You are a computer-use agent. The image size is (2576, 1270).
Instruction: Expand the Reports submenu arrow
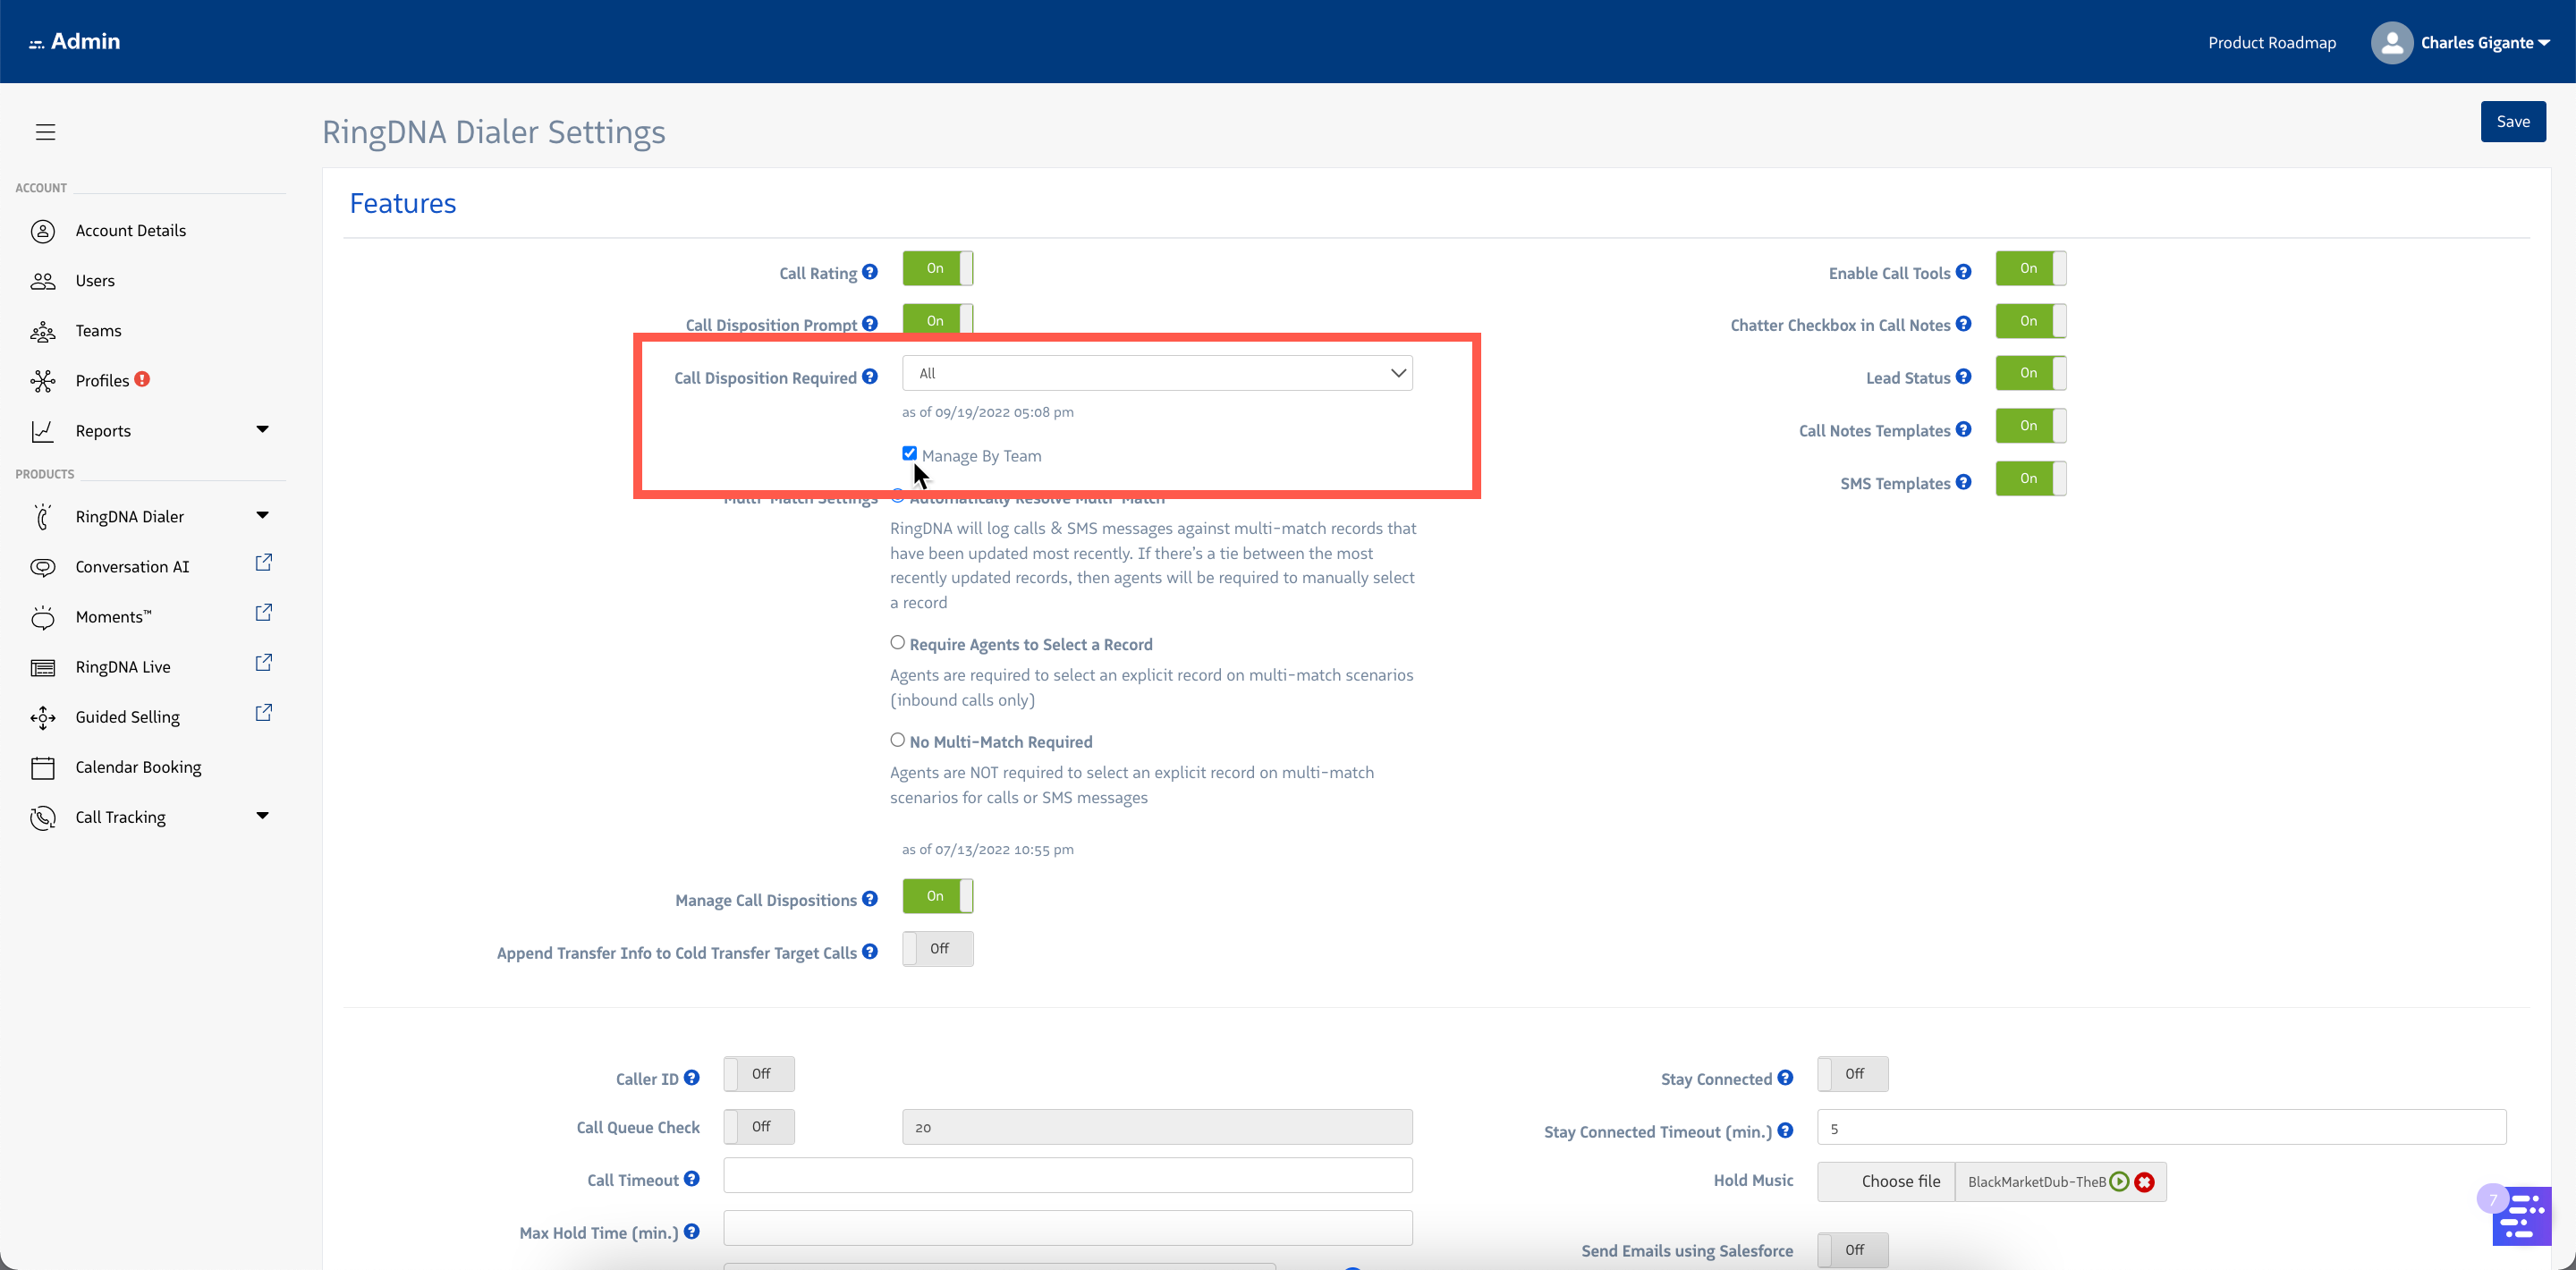click(x=262, y=429)
